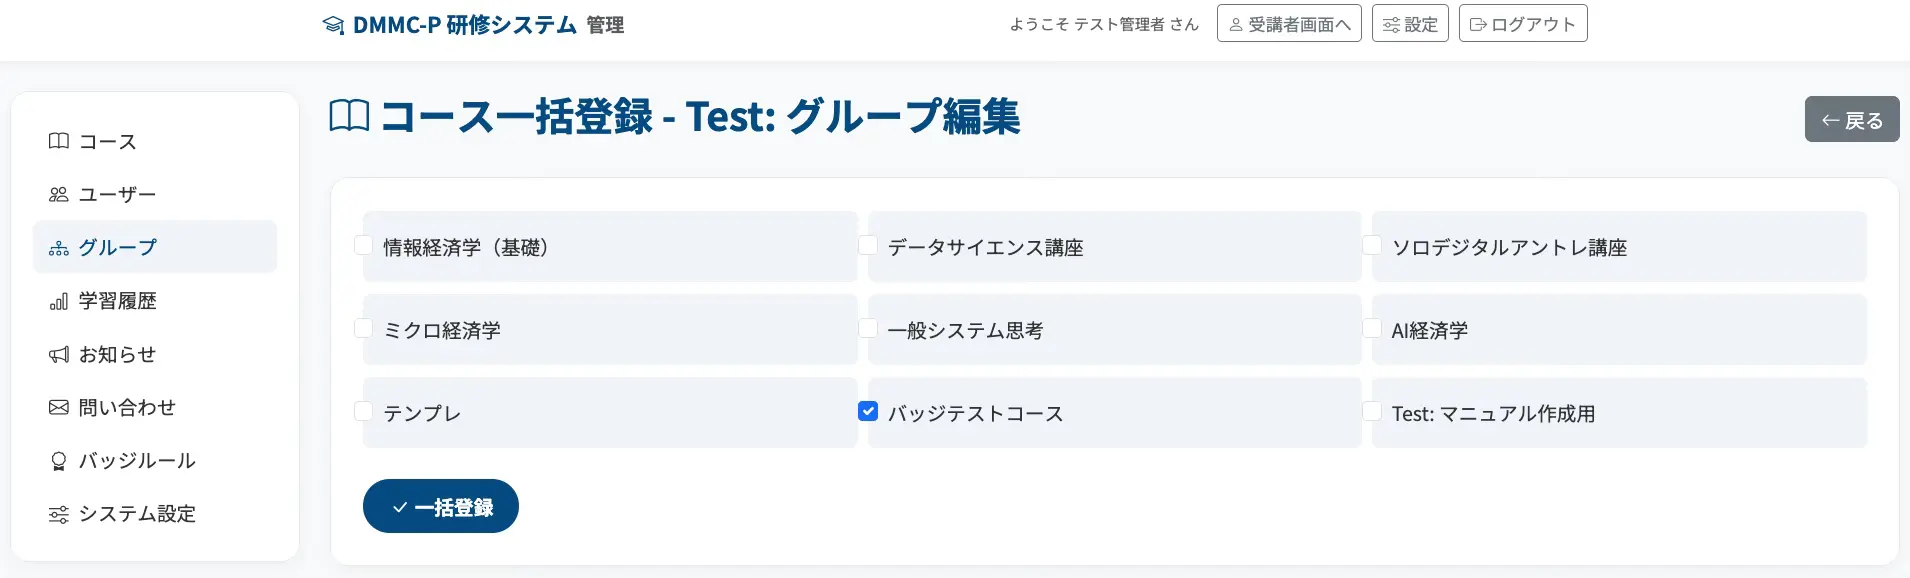Submit with the 一括登録 button
Image resolution: width=1910 pixels, height=578 pixels.
pos(441,506)
